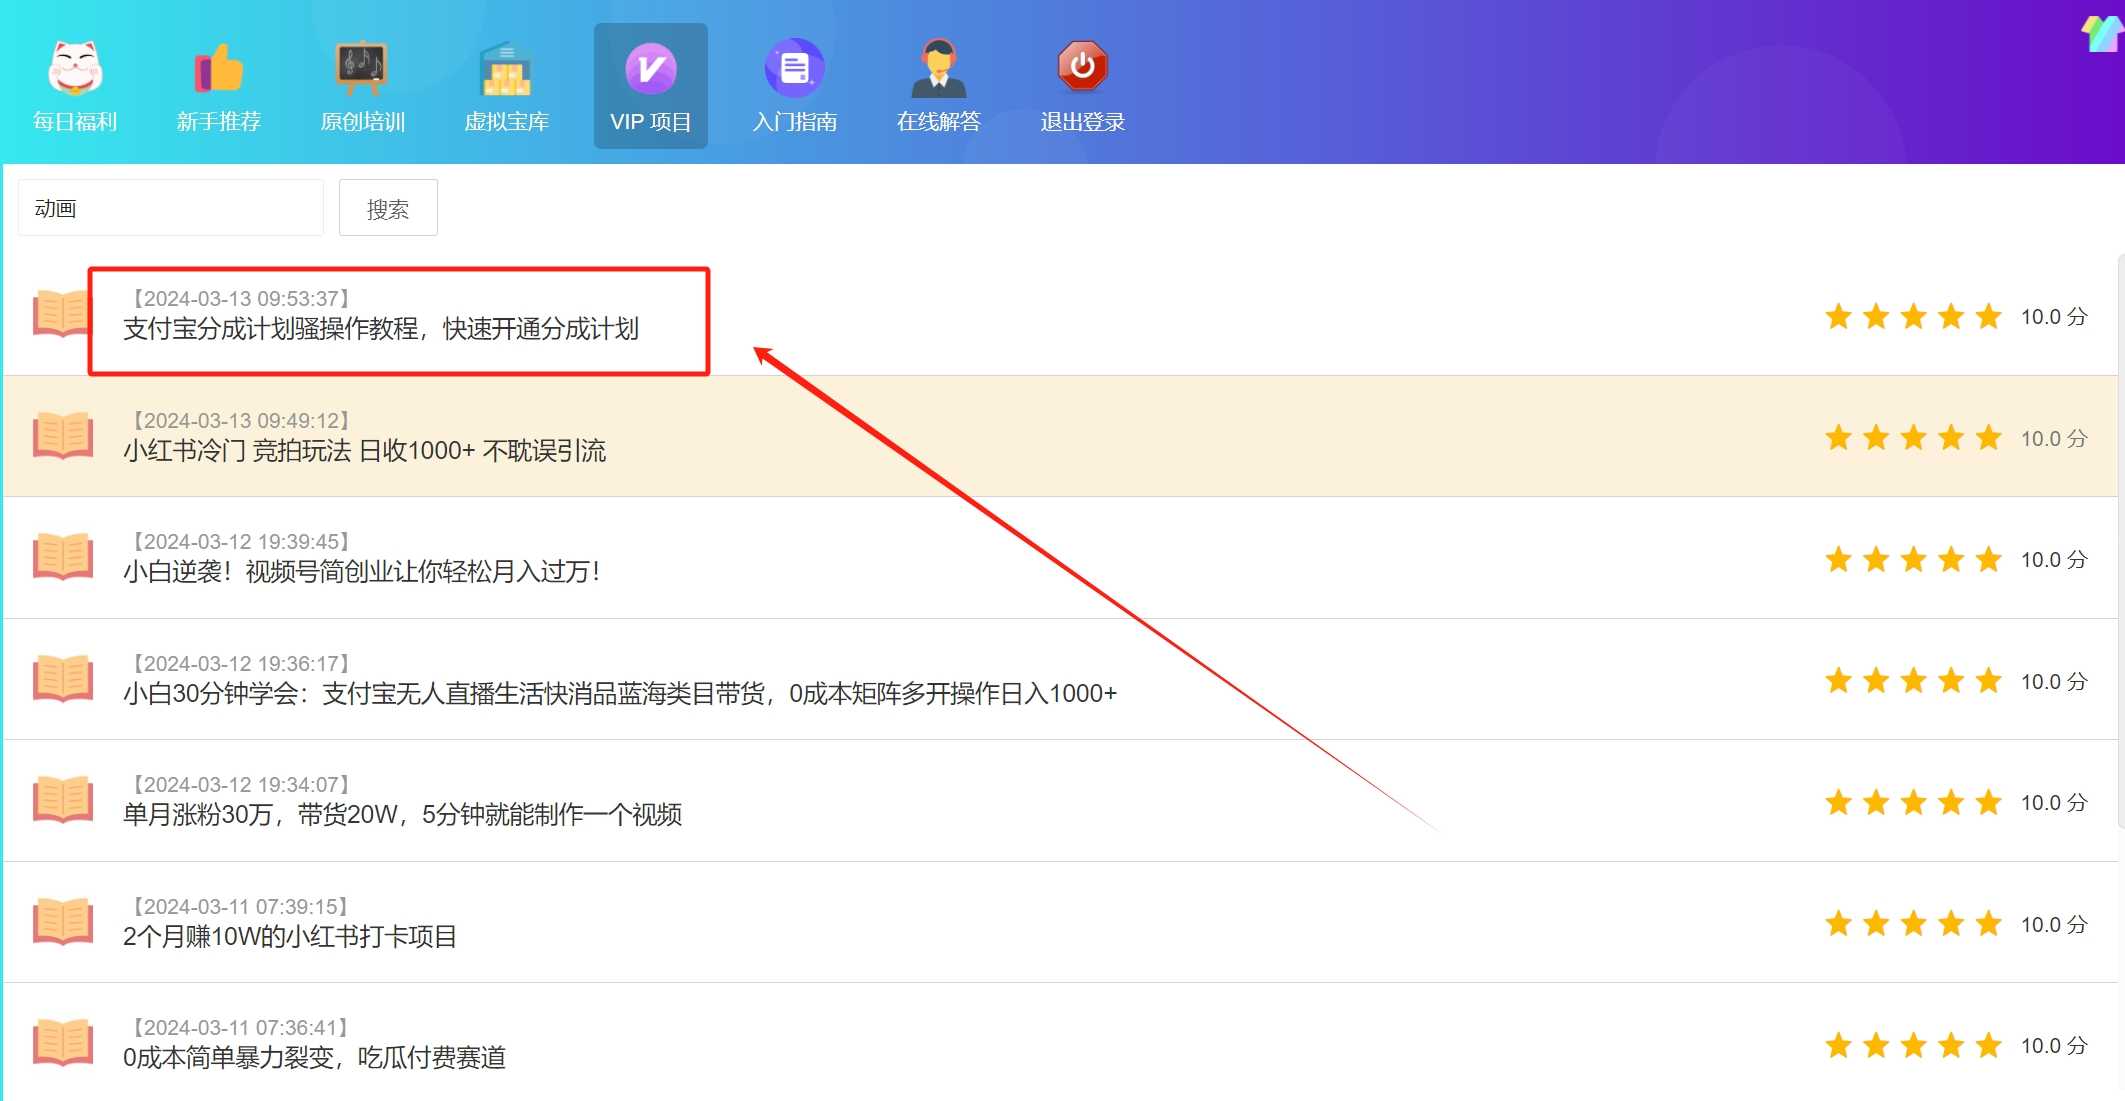Click 10.0 分 score of 小白逆袭 row
The image size is (2125, 1101).
pyautogui.click(x=2054, y=560)
